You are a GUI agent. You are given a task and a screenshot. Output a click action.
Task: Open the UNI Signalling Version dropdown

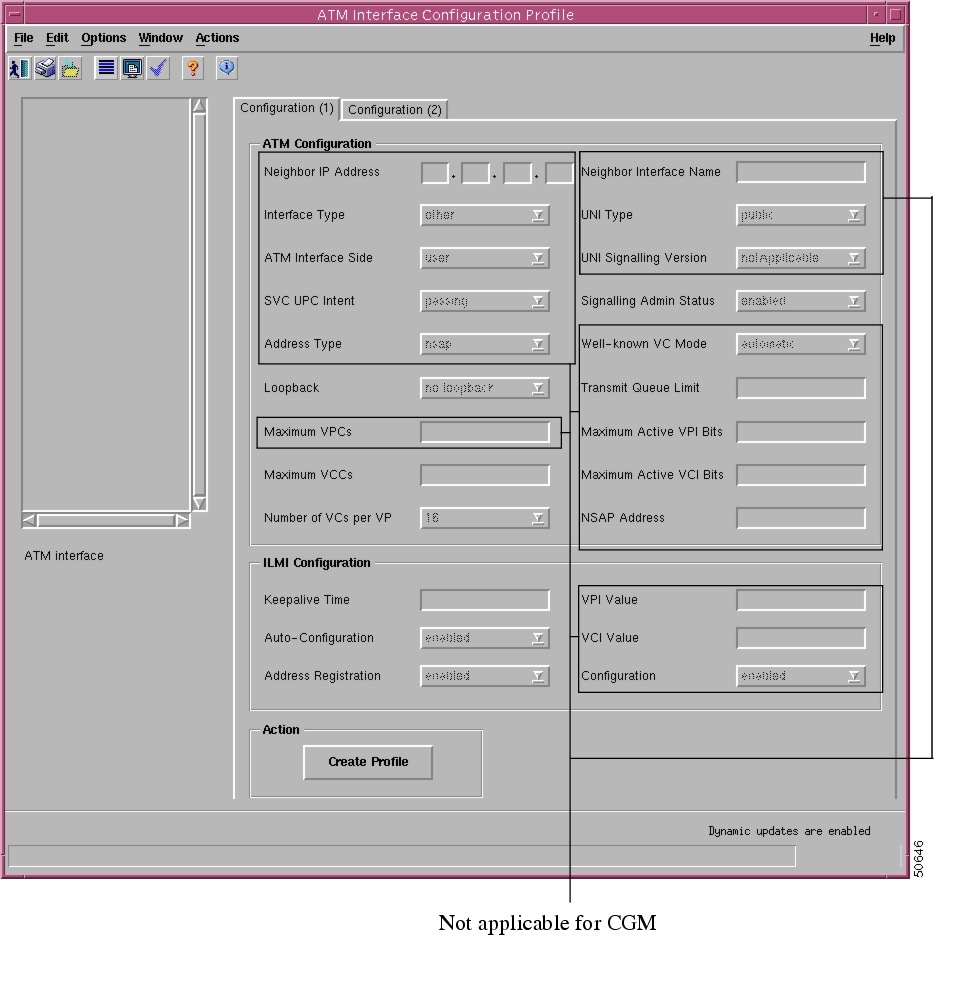click(801, 258)
